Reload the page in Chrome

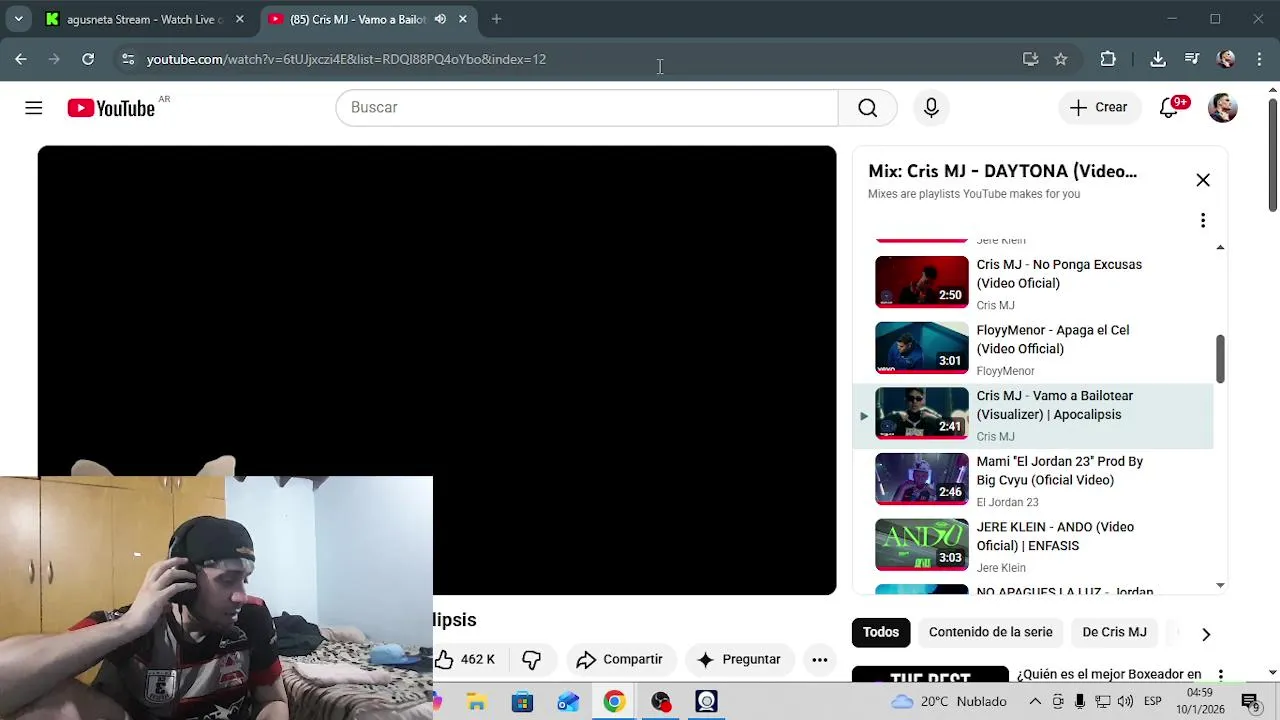coord(88,59)
